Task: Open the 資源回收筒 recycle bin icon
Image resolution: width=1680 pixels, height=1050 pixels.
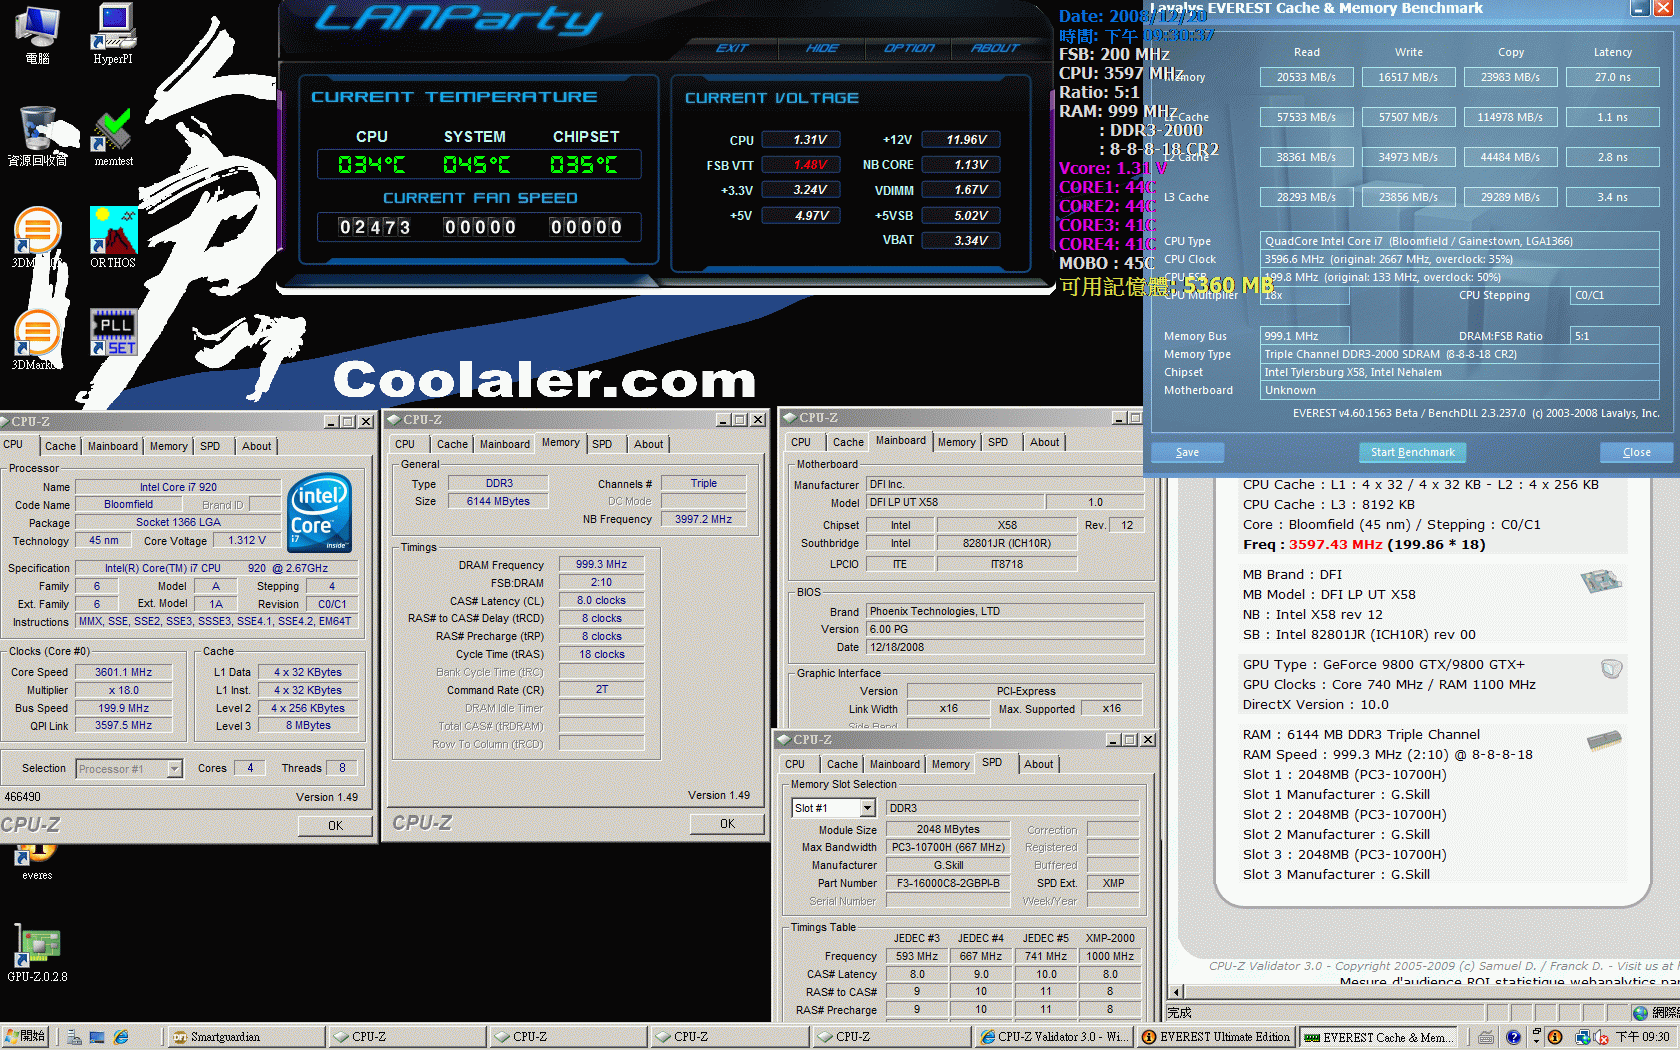Action: 38,136
